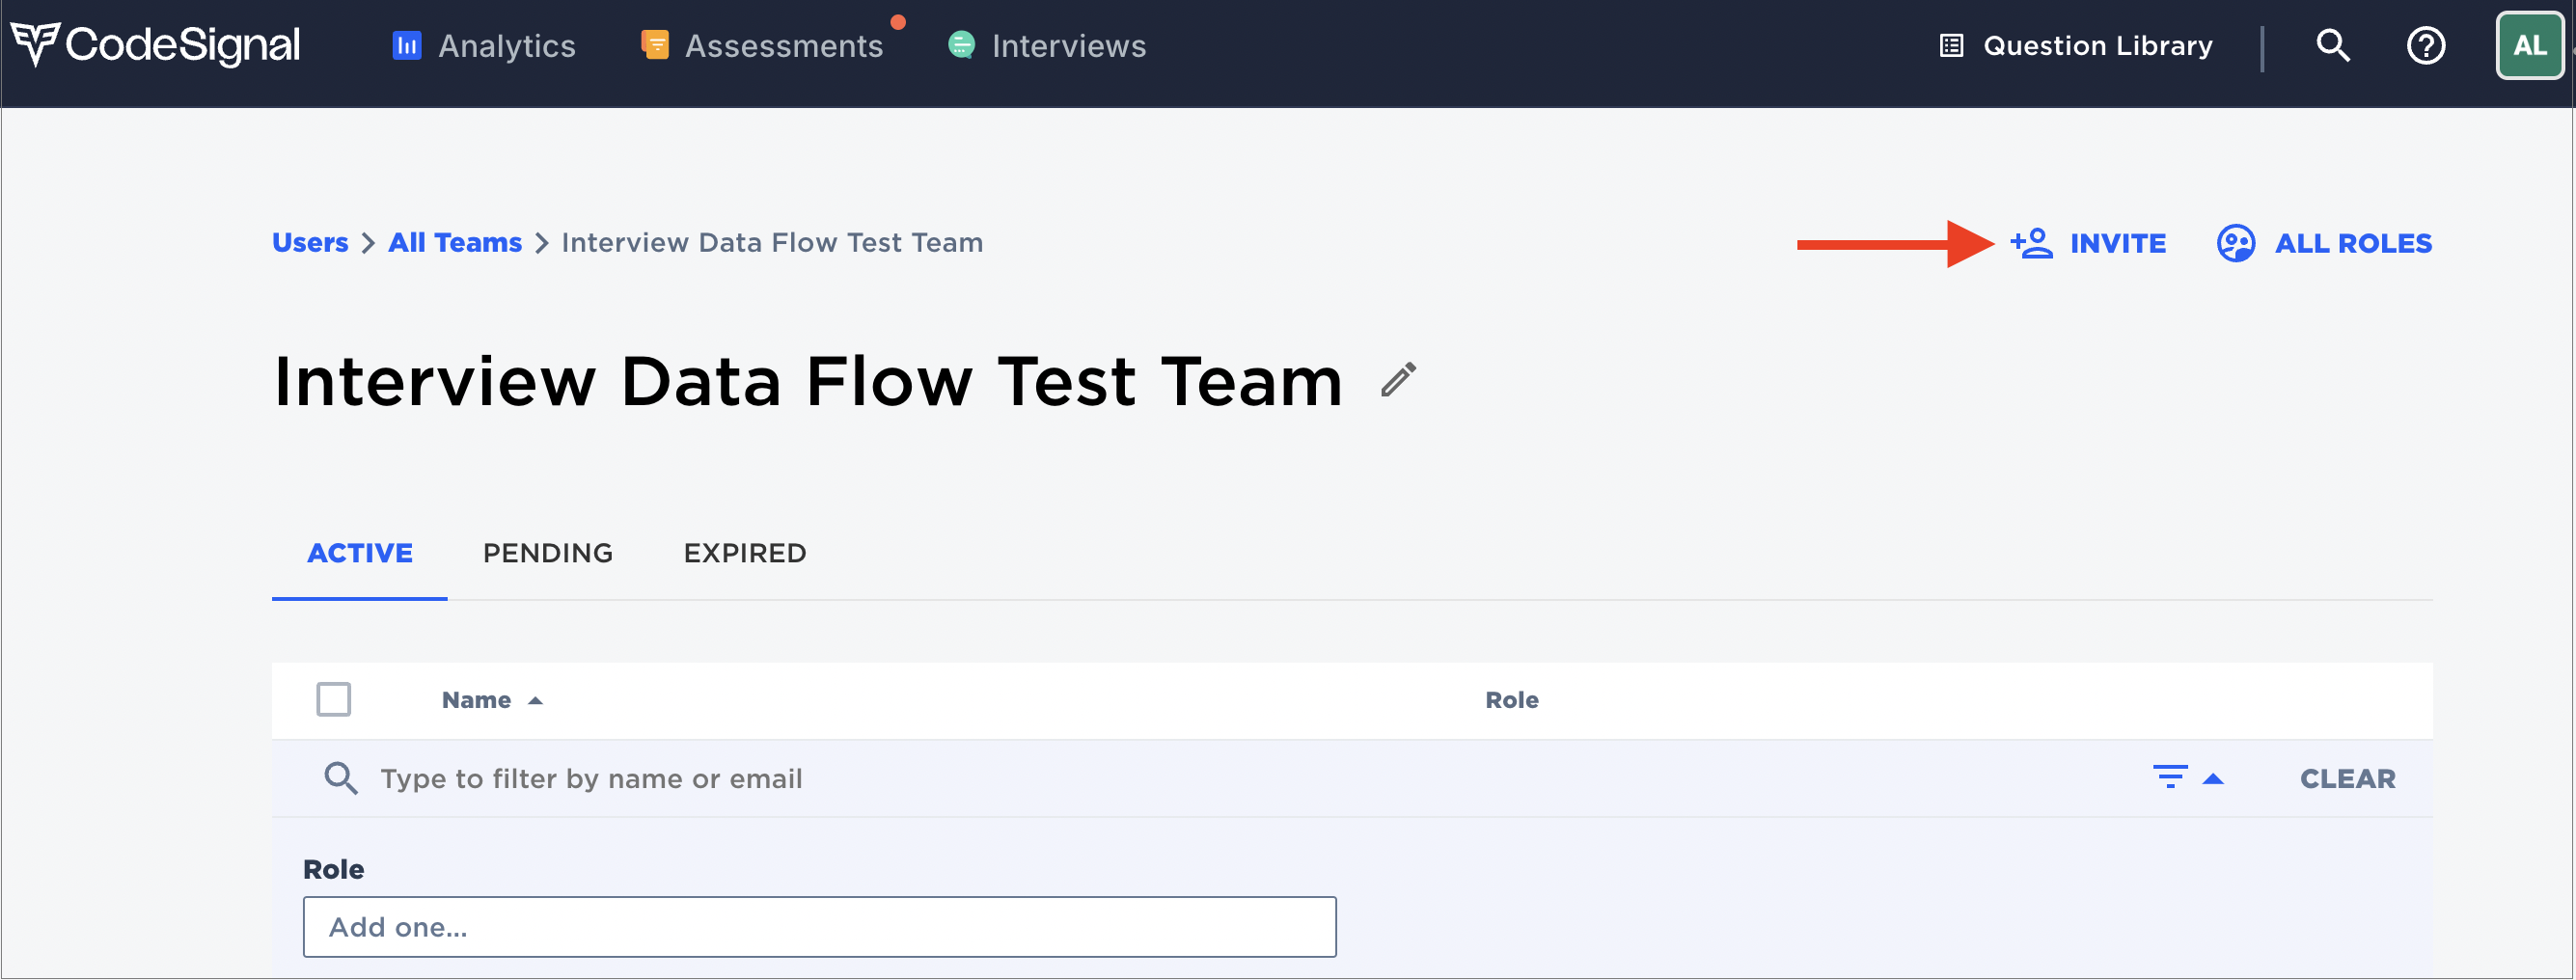This screenshot has width=2576, height=980.
Task: Go to Assessments section
Action: 762,46
